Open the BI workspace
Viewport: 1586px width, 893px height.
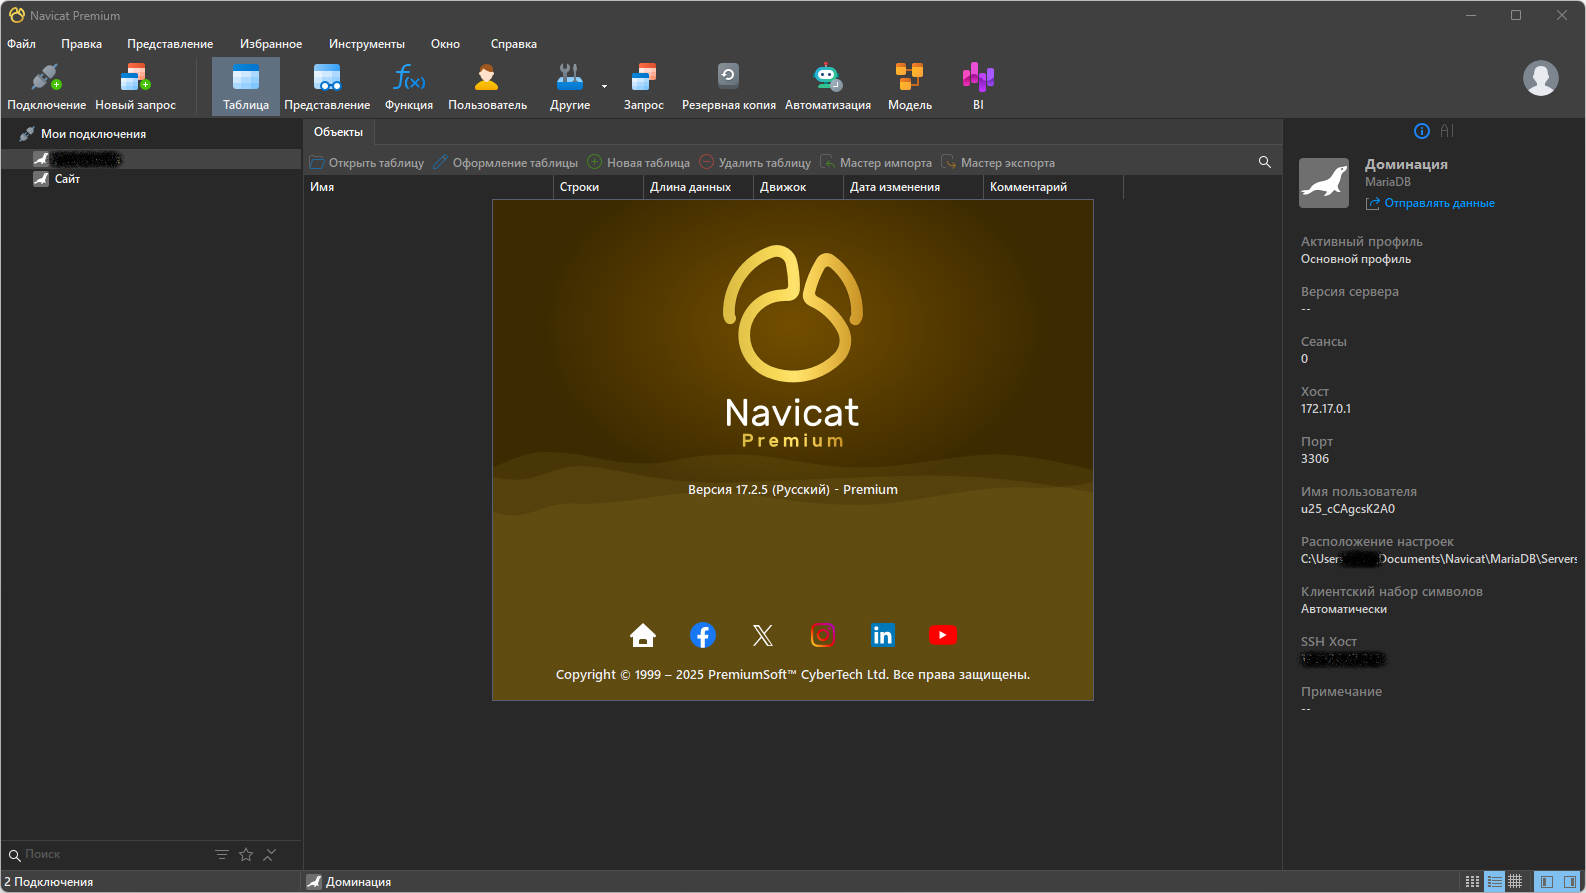pyautogui.click(x=978, y=86)
